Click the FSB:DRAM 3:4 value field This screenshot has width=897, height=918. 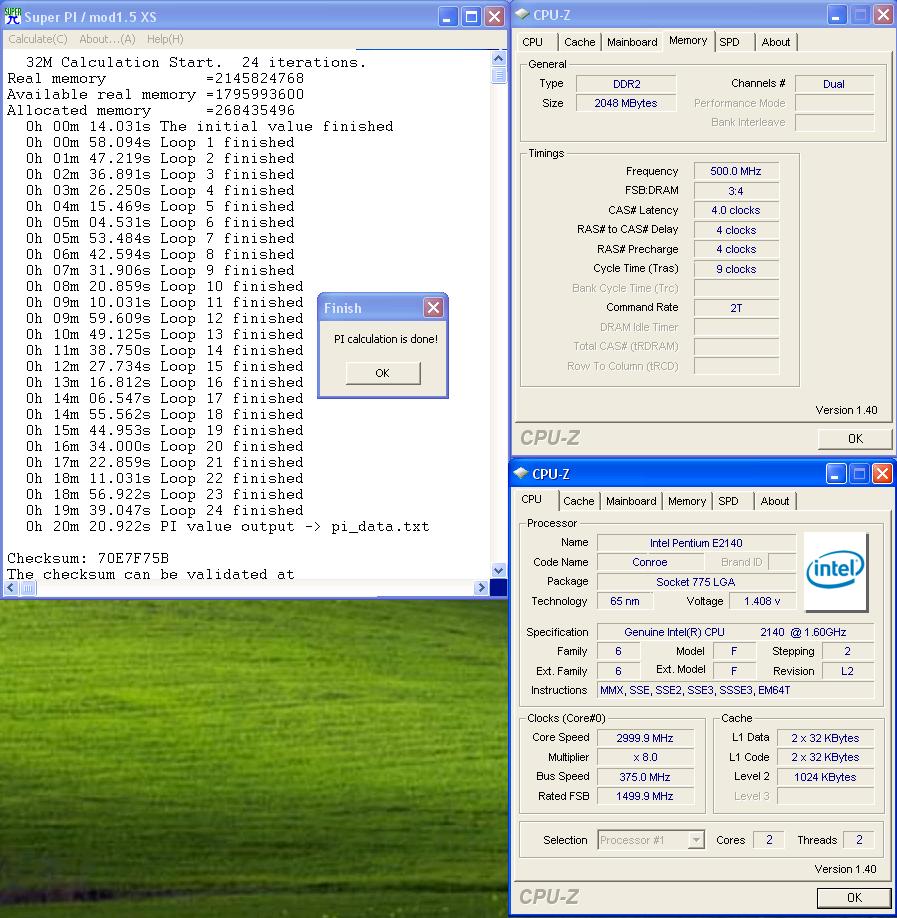tap(736, 191)
